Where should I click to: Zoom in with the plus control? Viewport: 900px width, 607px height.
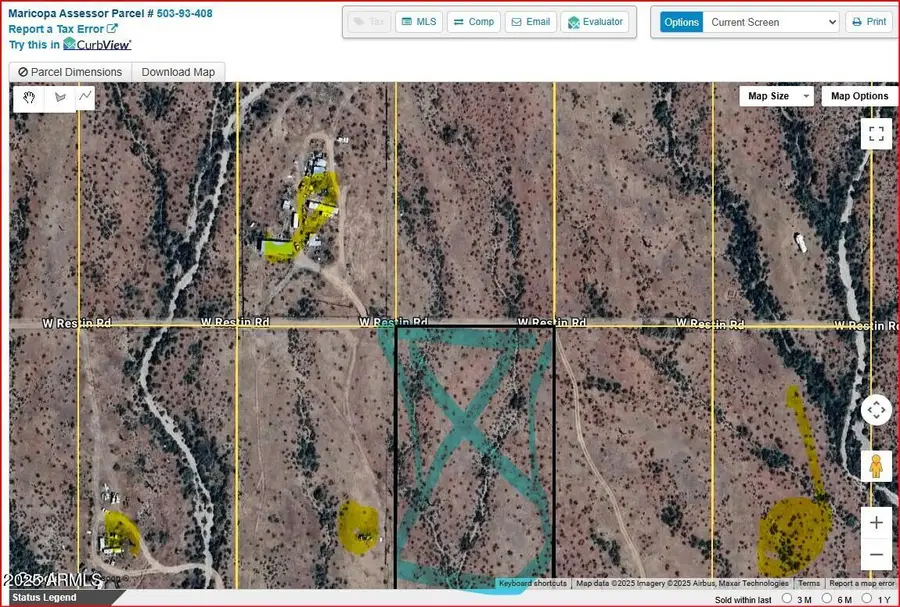pos(875,521)
